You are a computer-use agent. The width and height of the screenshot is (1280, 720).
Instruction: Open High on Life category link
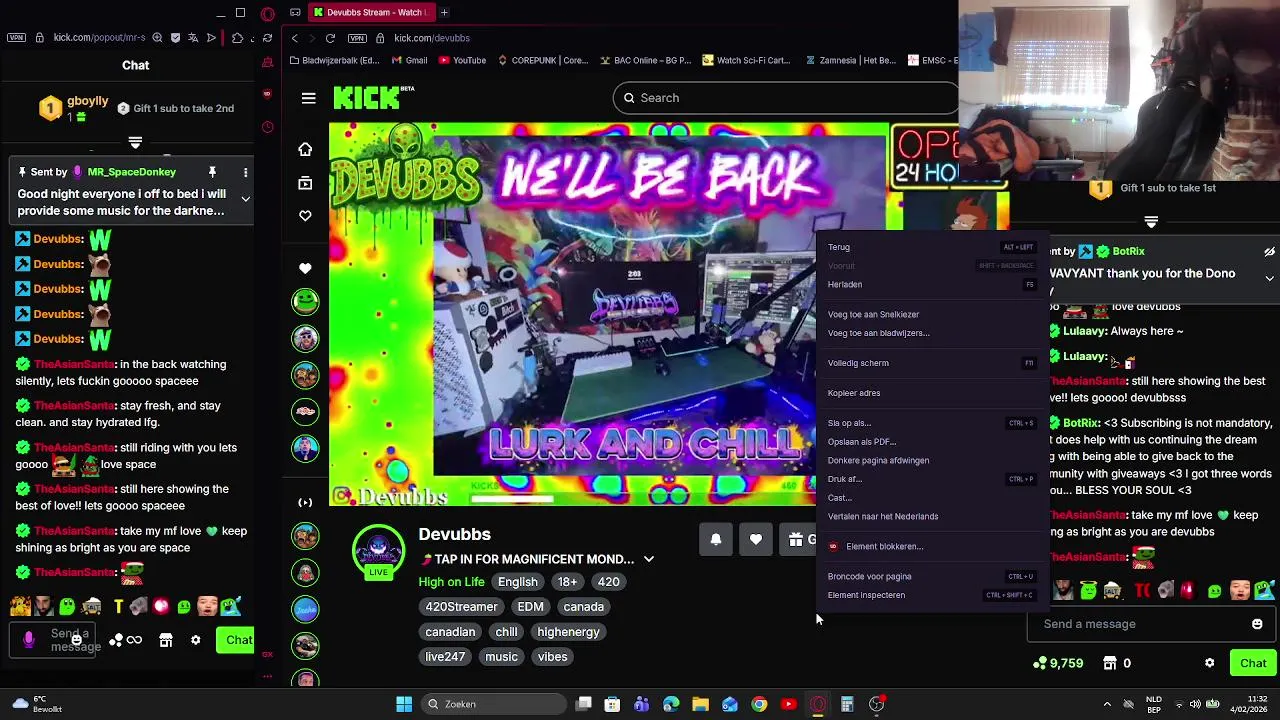[x=451, y=582]
